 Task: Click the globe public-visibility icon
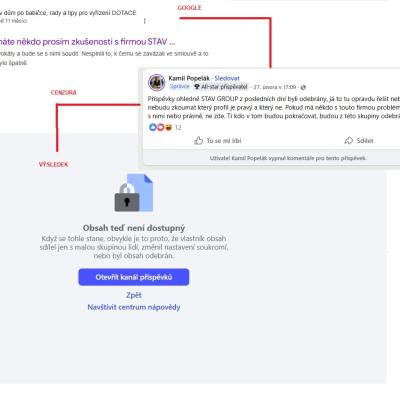[303, 87]
